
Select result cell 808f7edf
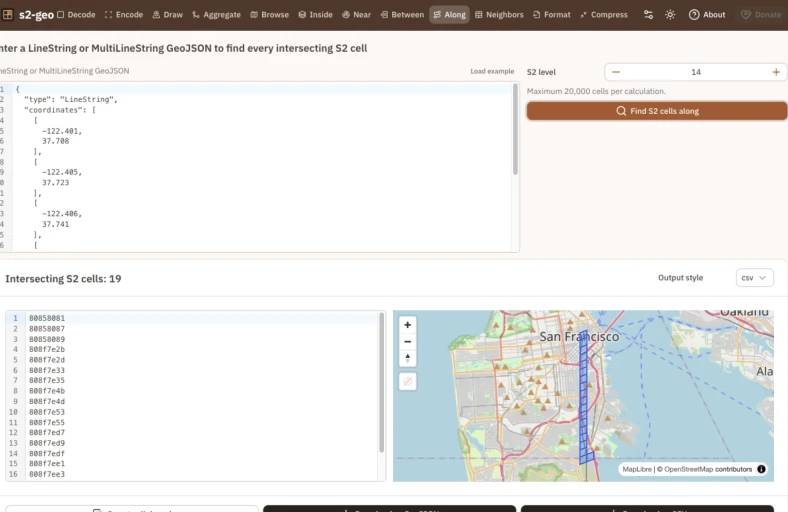47,453
